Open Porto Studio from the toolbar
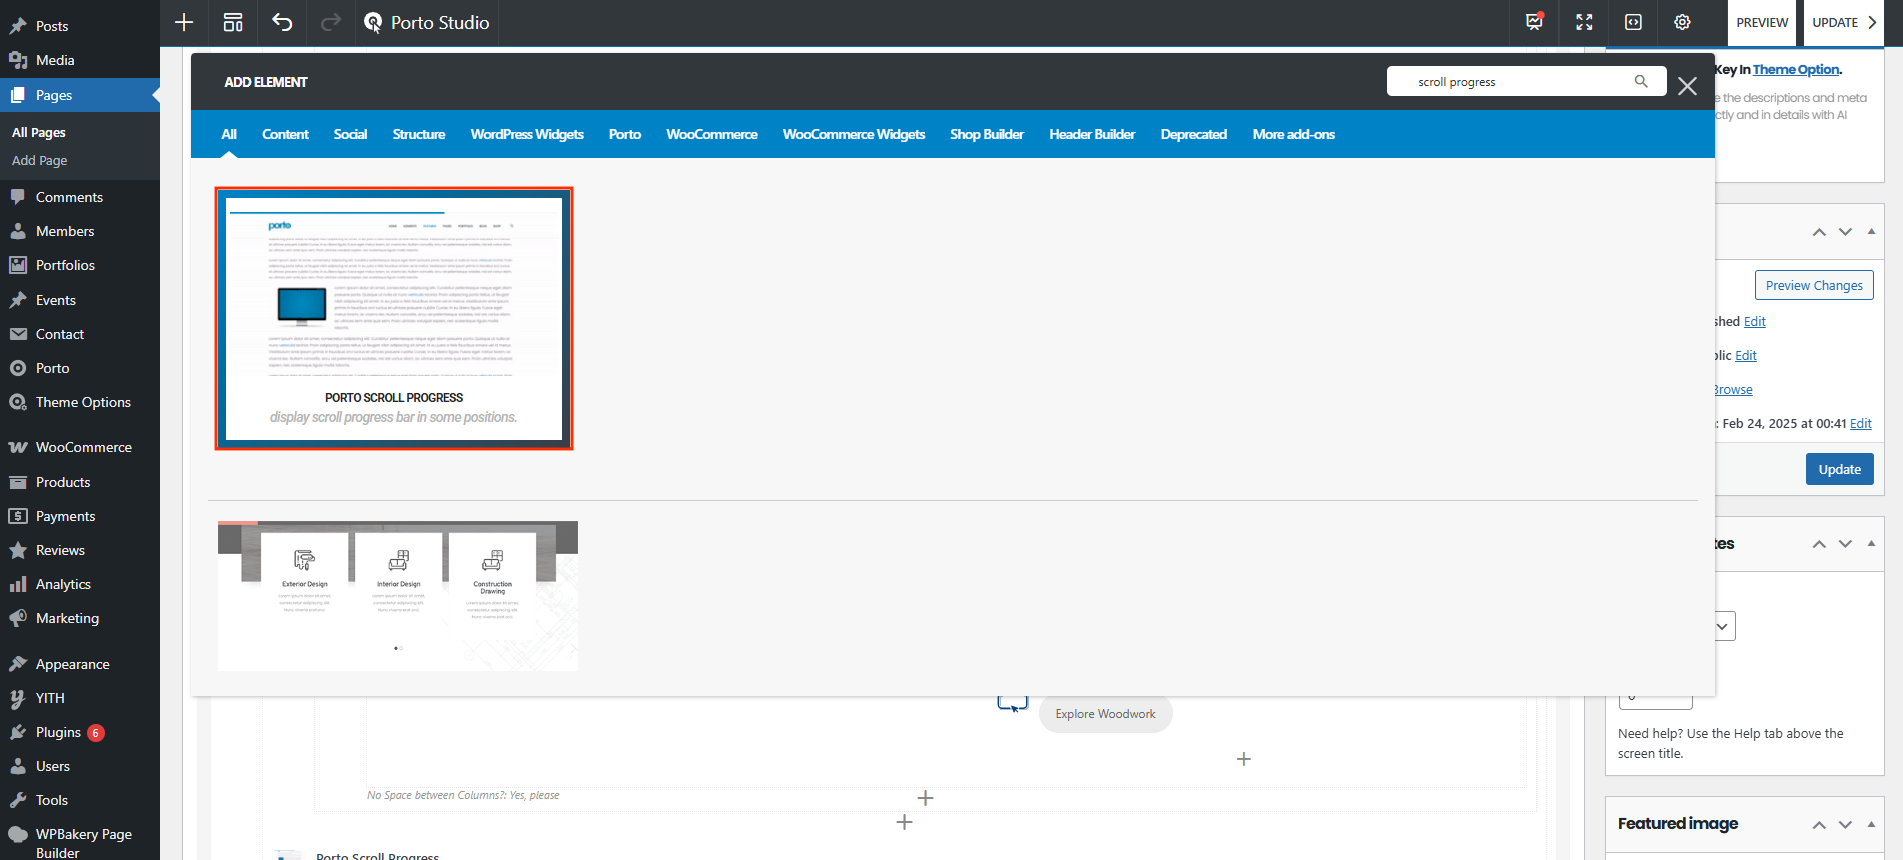This screenshot has height=860, width=1903. (x=427, y=22)
